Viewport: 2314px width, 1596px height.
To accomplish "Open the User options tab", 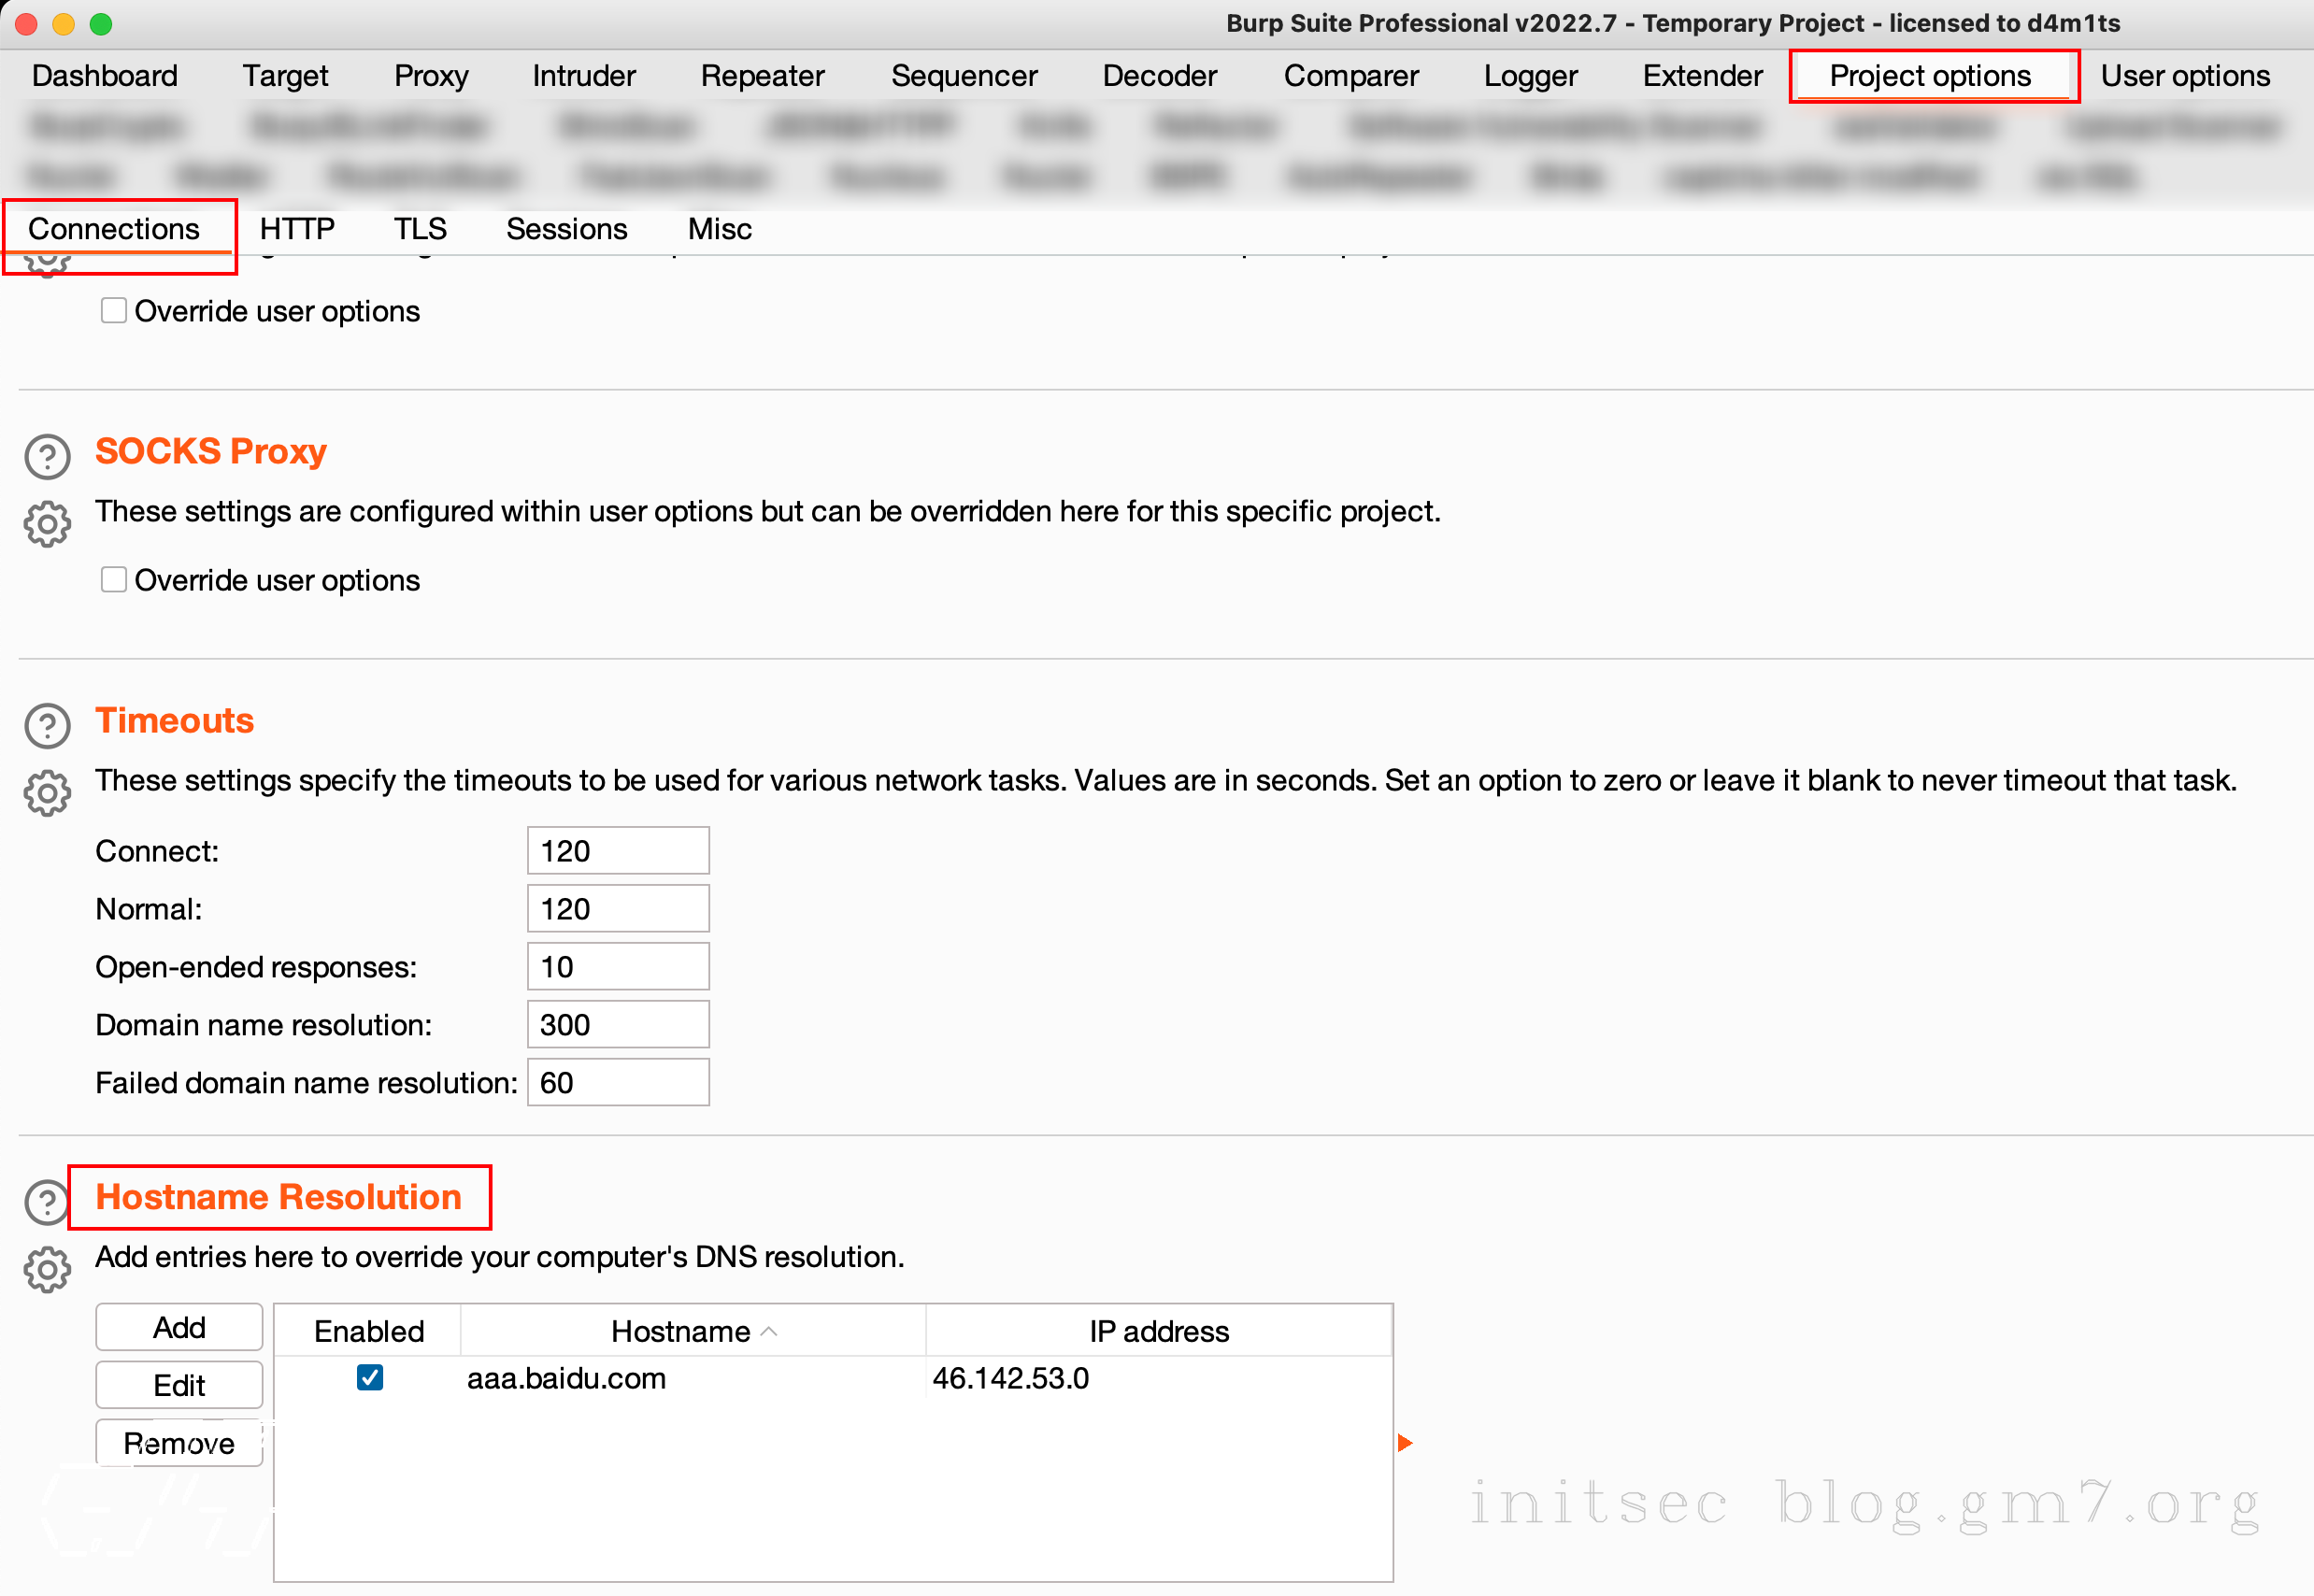I will tap(2184, 76).
